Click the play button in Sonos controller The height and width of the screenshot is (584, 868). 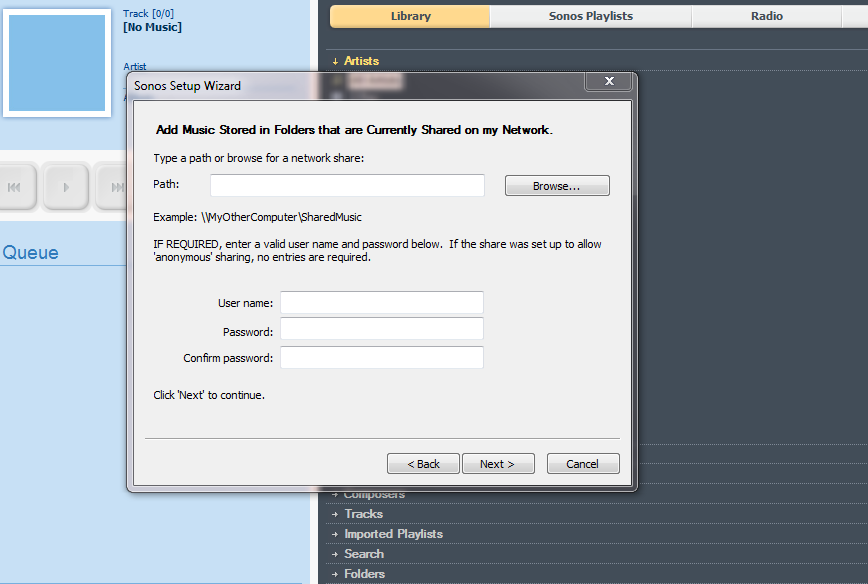66,187
